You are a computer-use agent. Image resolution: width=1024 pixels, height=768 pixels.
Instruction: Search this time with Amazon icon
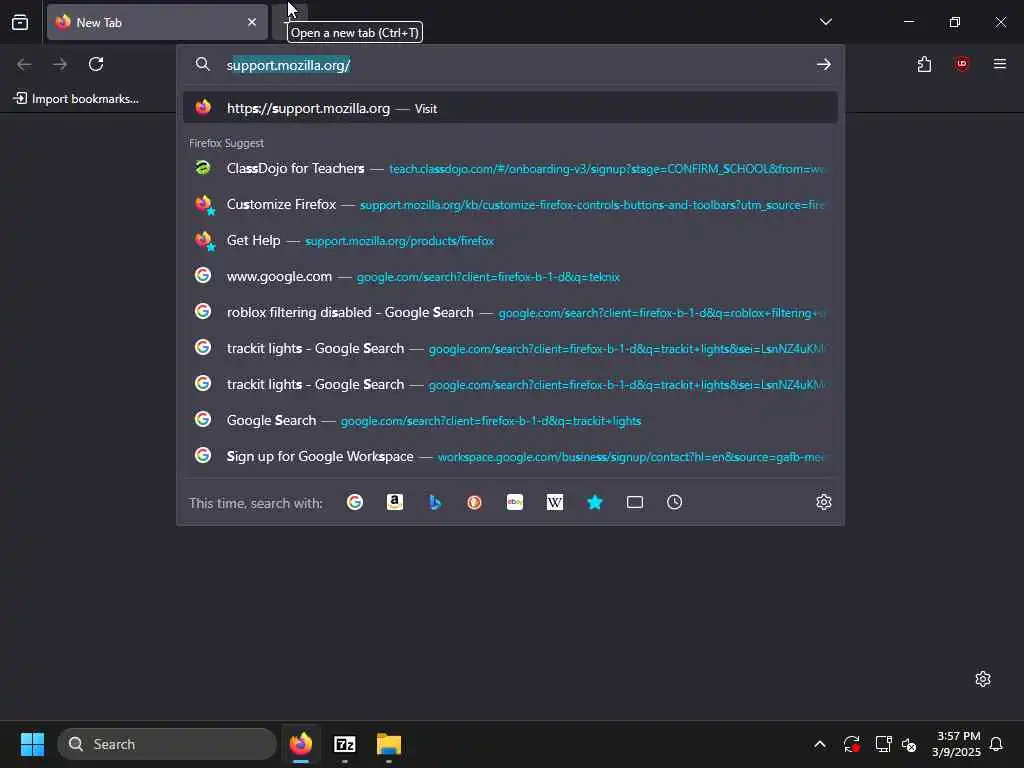click(x=394, y=502)
